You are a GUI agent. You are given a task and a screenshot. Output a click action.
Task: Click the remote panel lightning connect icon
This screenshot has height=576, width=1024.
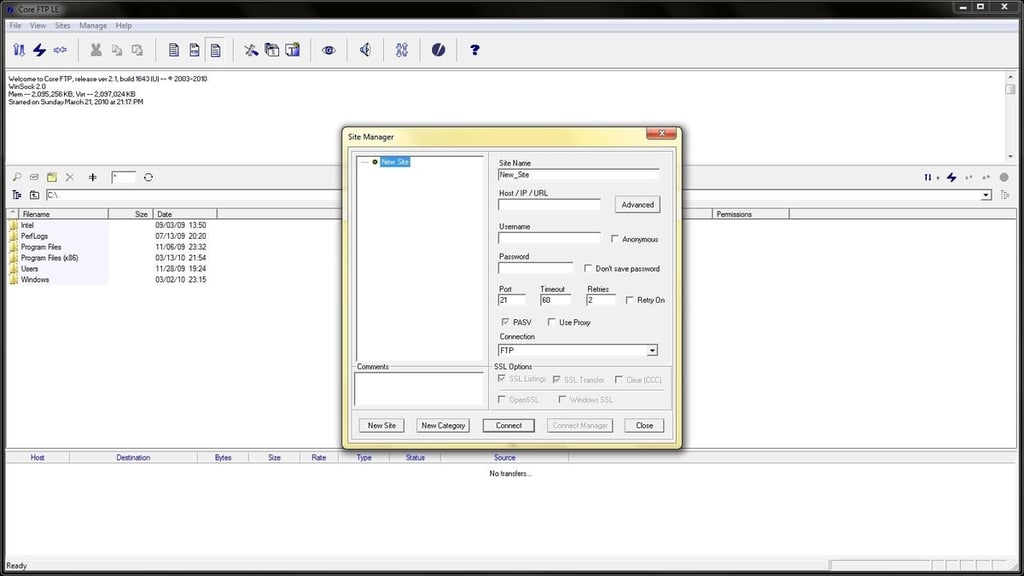pos(952,177)
